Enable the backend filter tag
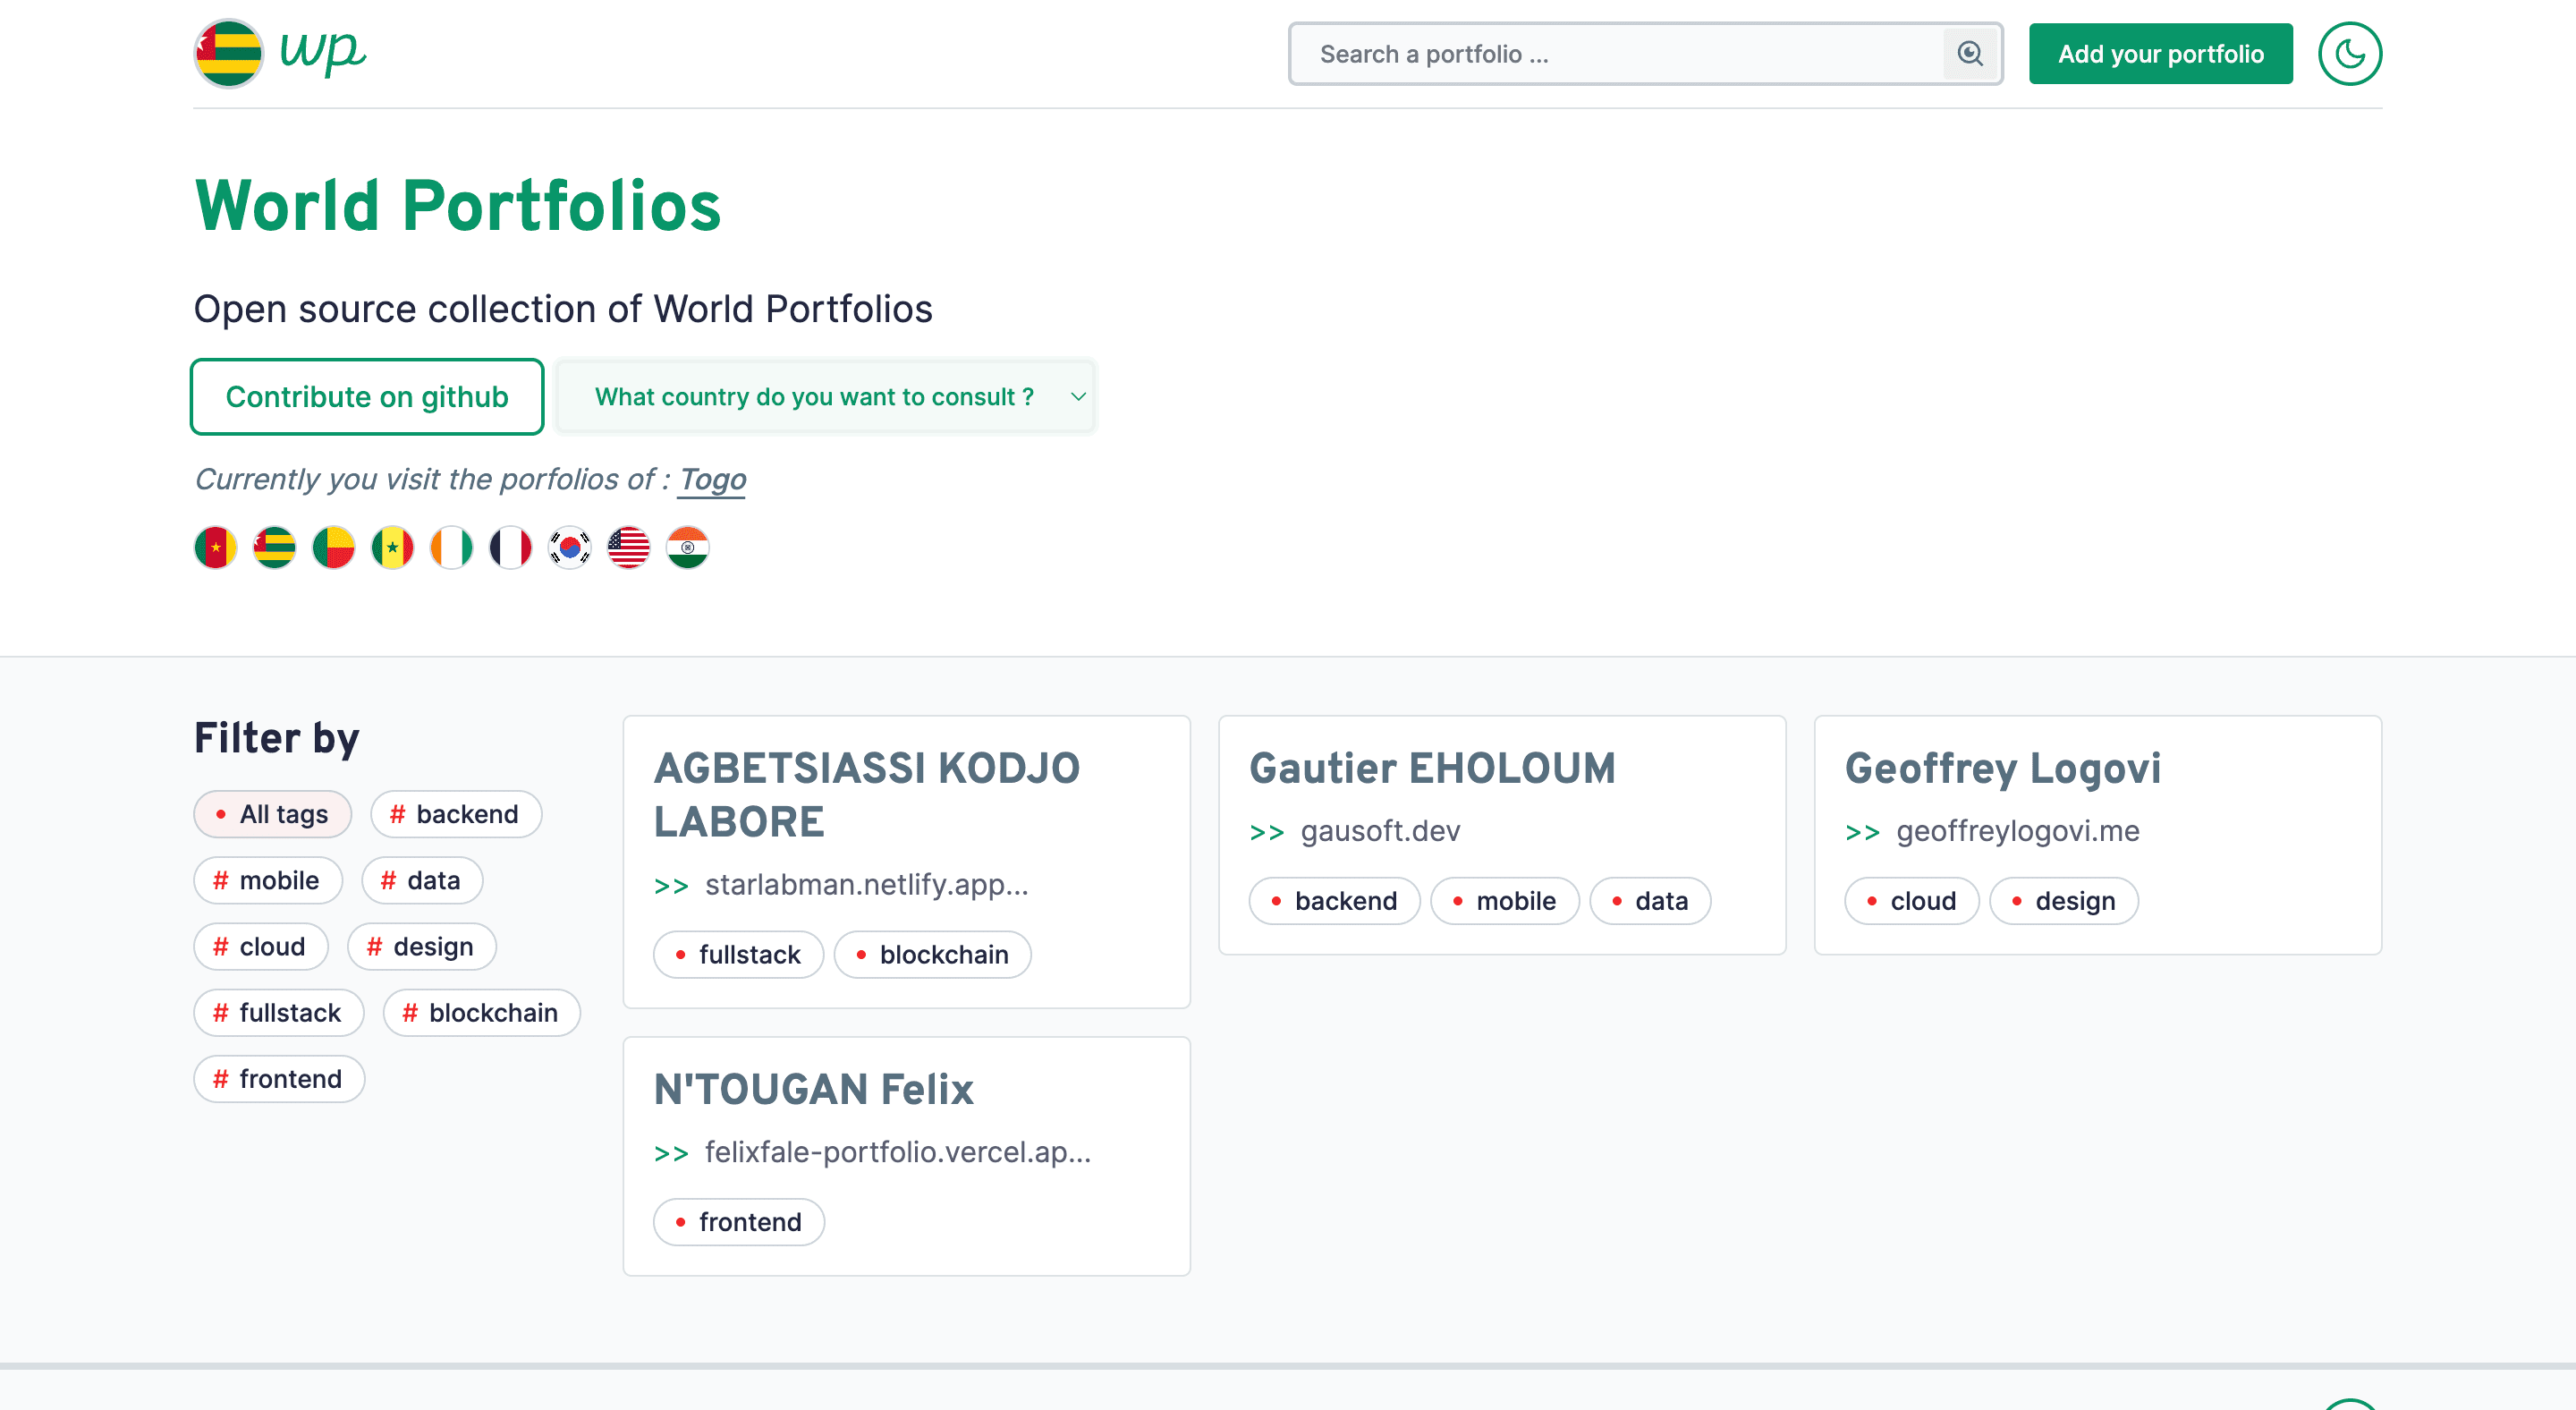 click(x=455, y=814)
